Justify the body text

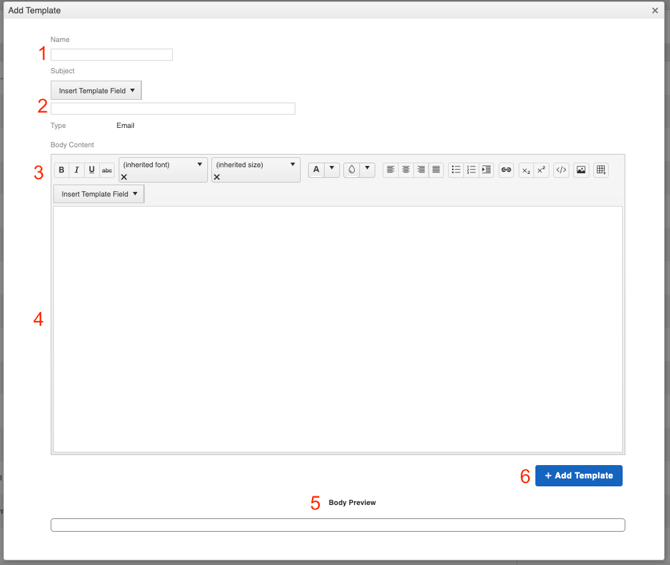click(436, 170)
